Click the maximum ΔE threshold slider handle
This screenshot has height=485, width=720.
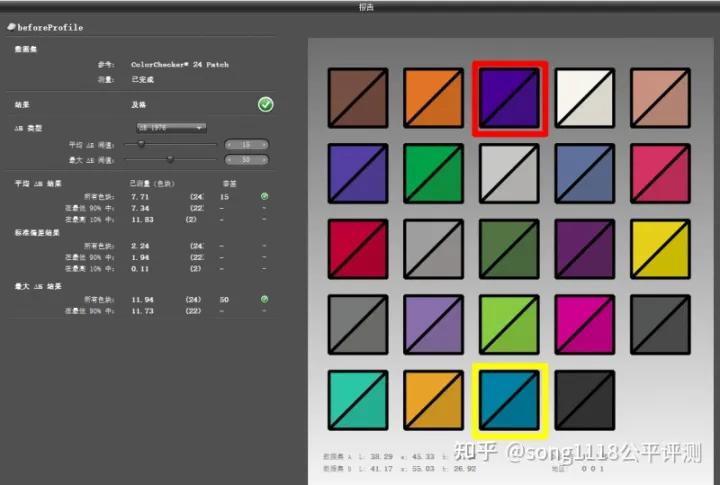tap(170, 158)
